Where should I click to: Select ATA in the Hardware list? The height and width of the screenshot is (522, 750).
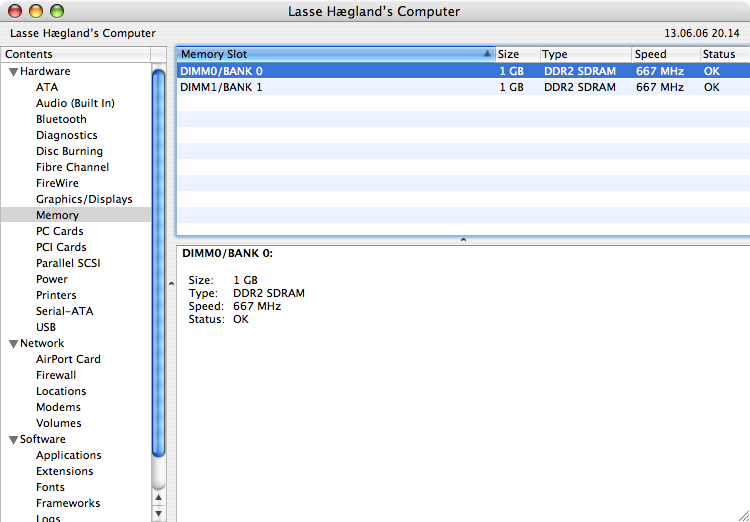pyautogui.click(x=47, y=87)
